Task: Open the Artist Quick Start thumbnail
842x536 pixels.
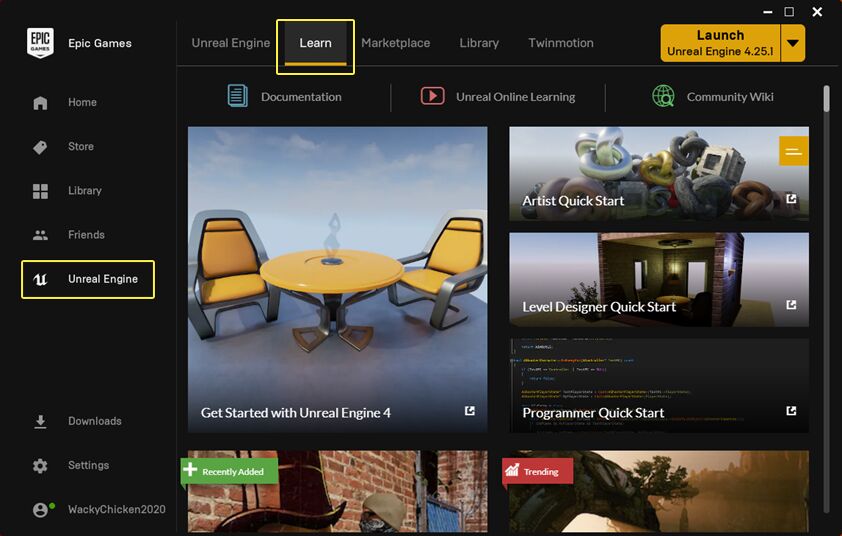Action: coord(659,173)
